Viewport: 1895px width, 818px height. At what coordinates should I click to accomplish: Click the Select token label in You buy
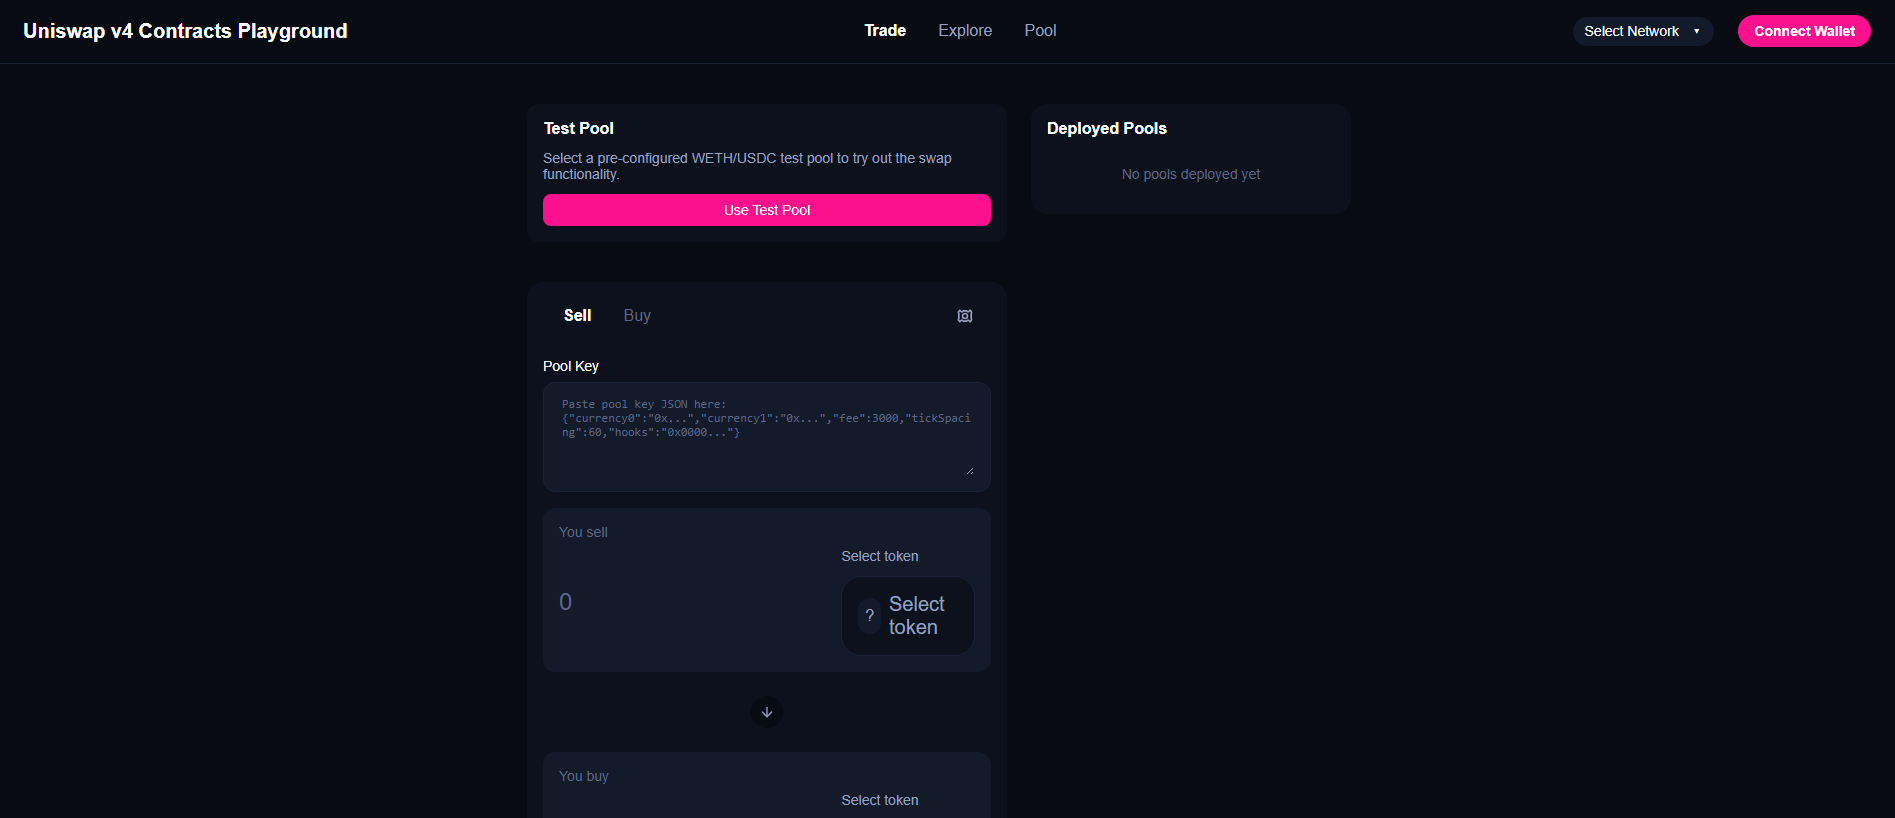pos(880,800)
